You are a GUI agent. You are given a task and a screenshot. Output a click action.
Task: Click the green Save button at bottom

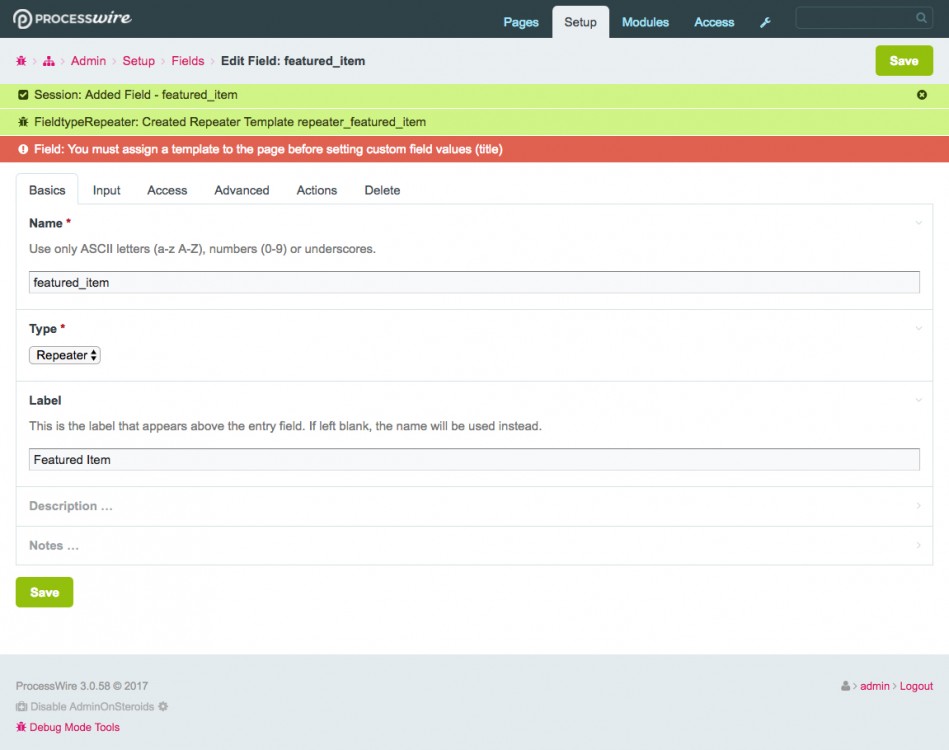(x=44, y=592)
